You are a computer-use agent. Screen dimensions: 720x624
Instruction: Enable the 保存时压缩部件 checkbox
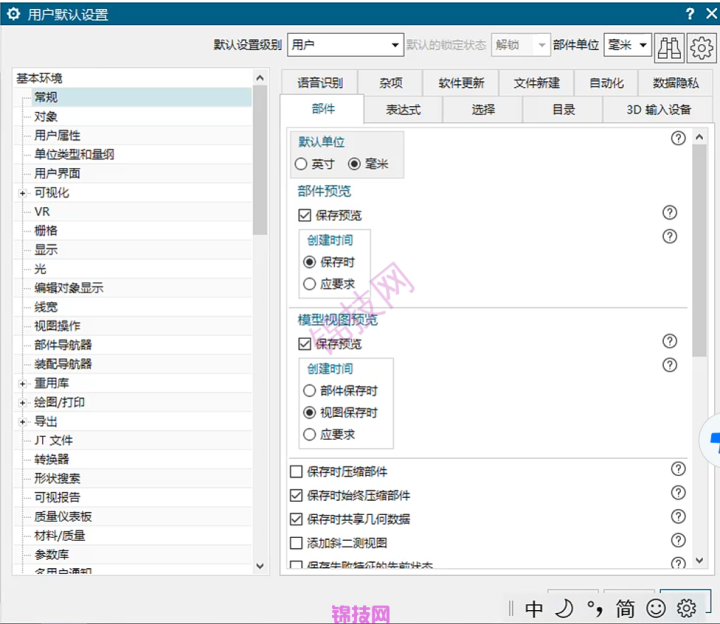point(296,472)
